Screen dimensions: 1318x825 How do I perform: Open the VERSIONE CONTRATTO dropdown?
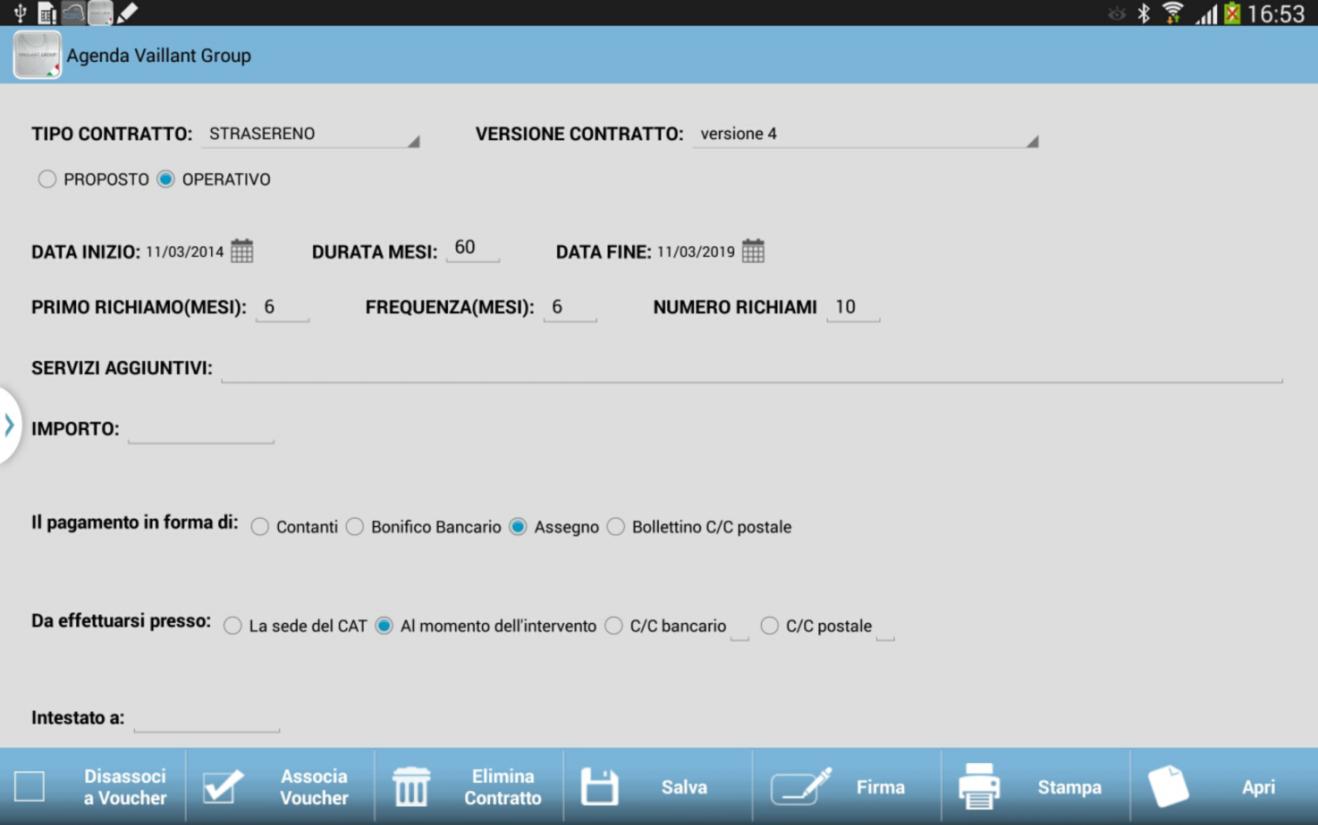click(x=865, y=134)
